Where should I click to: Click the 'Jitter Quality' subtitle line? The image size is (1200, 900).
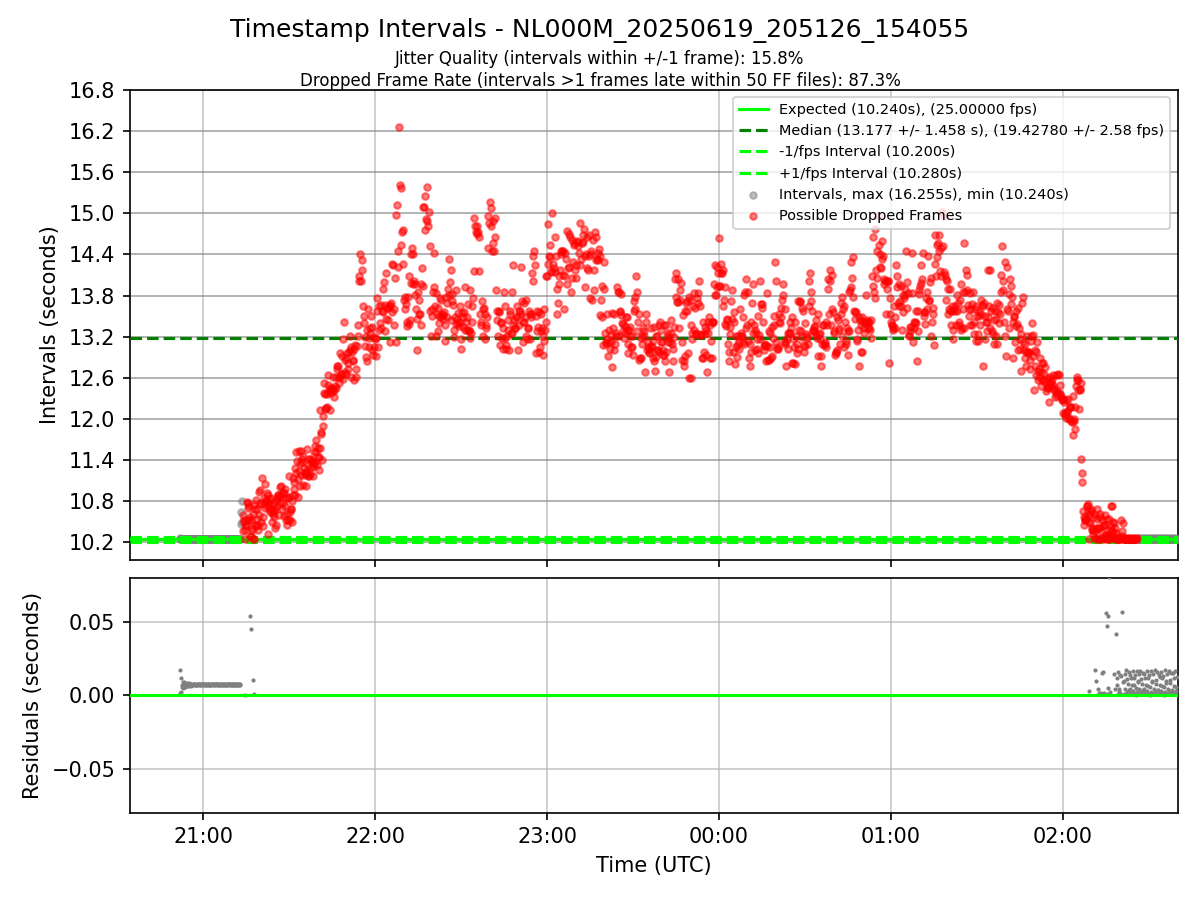[599, 58]
